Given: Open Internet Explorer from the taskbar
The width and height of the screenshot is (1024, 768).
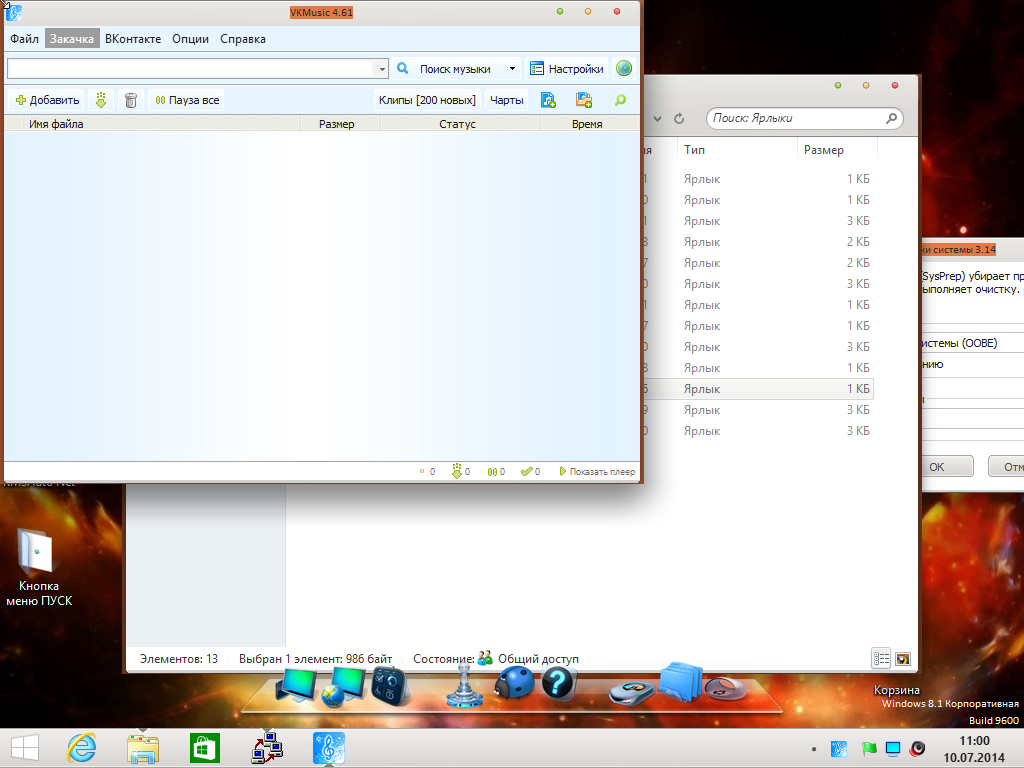Looking at the screenshot, I should 82,748.
